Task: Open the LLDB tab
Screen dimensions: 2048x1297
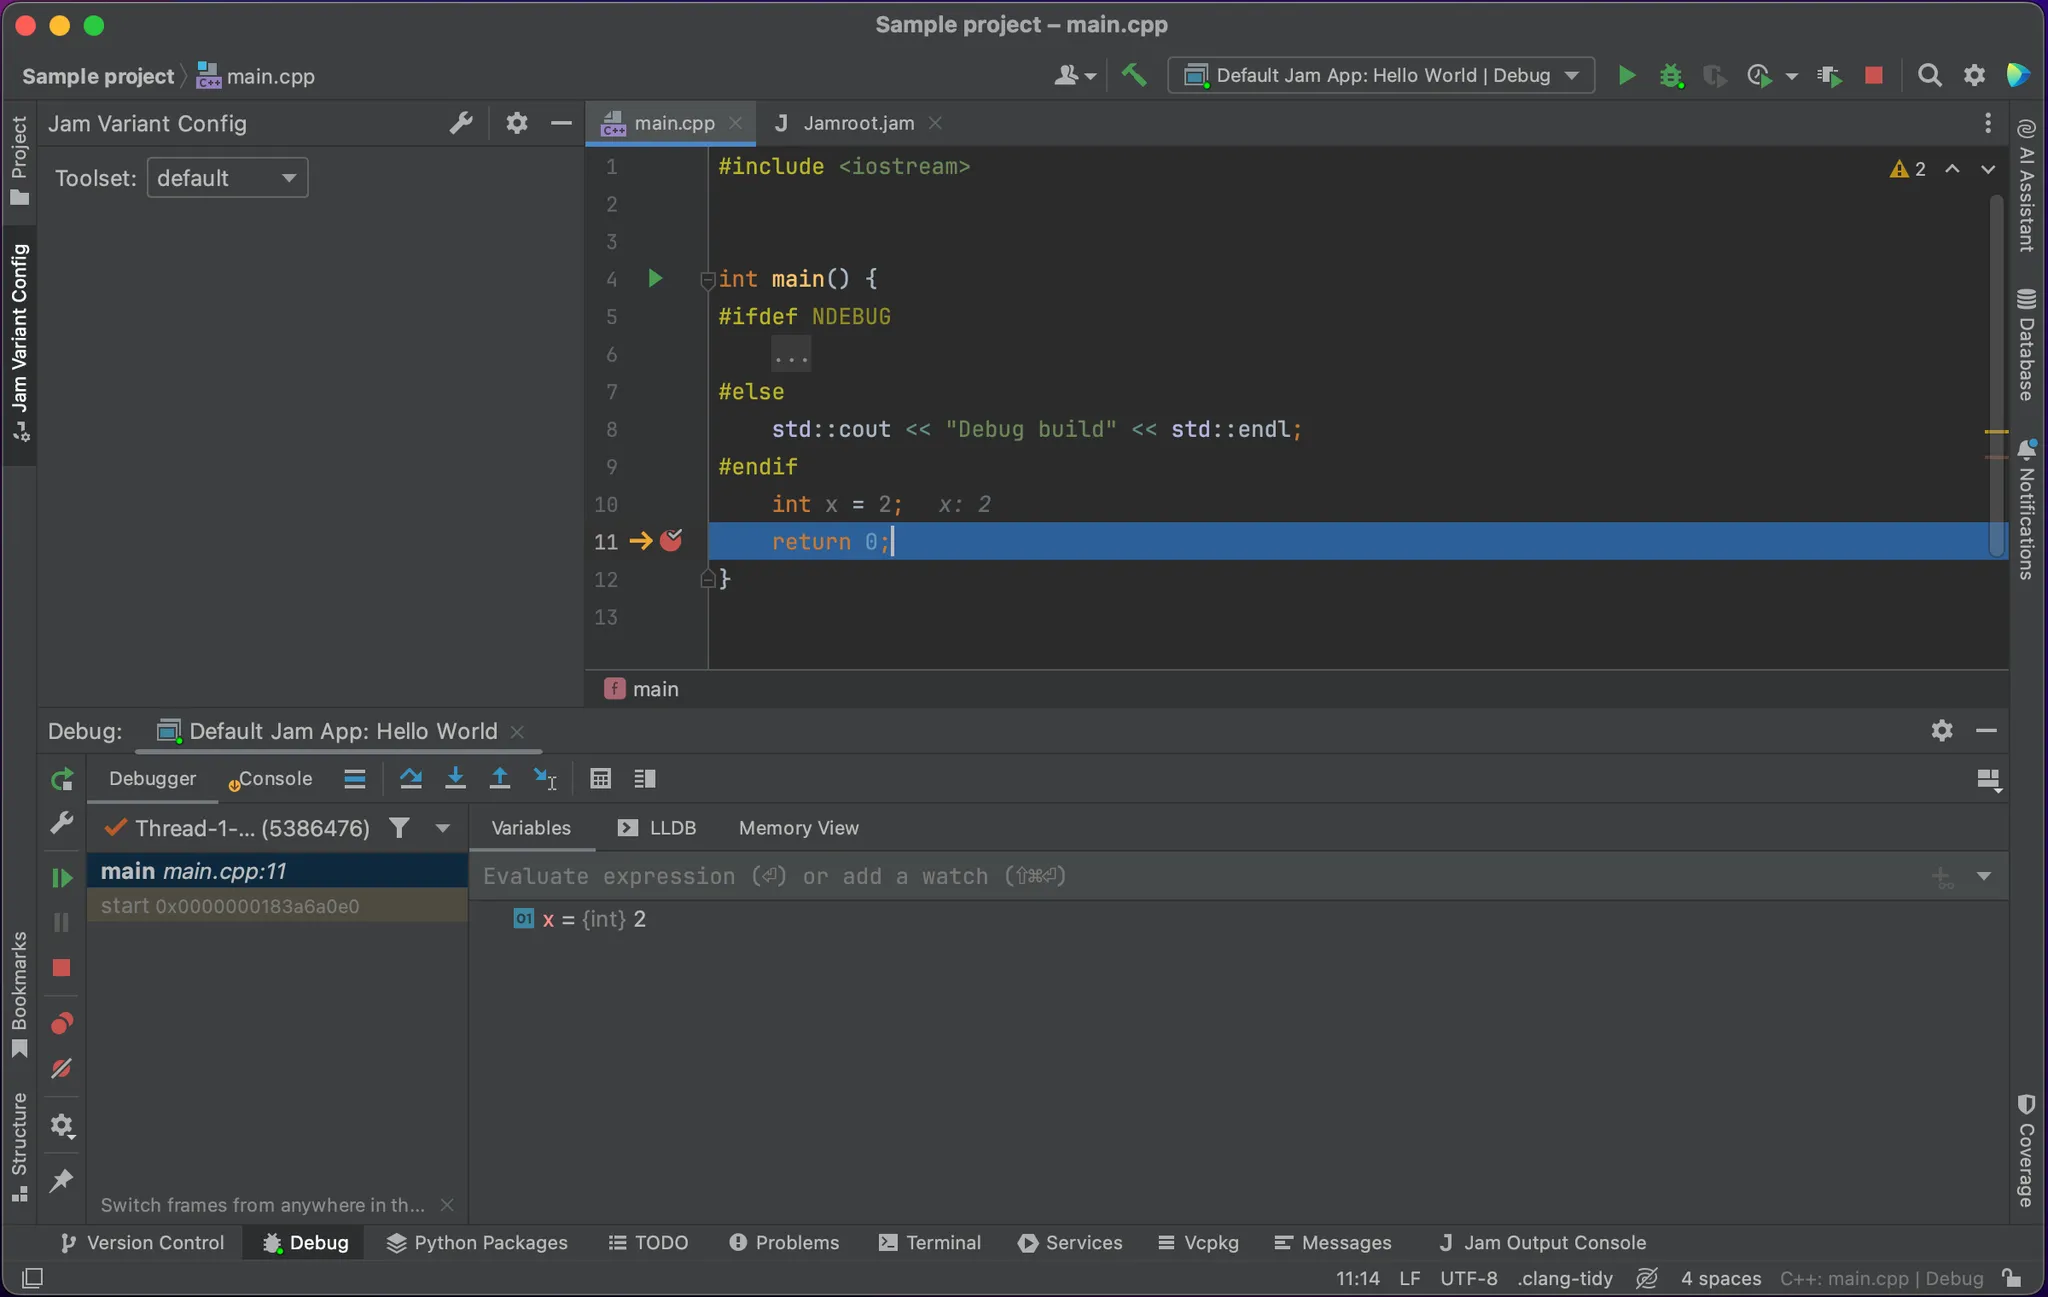Action: point(657,827)
